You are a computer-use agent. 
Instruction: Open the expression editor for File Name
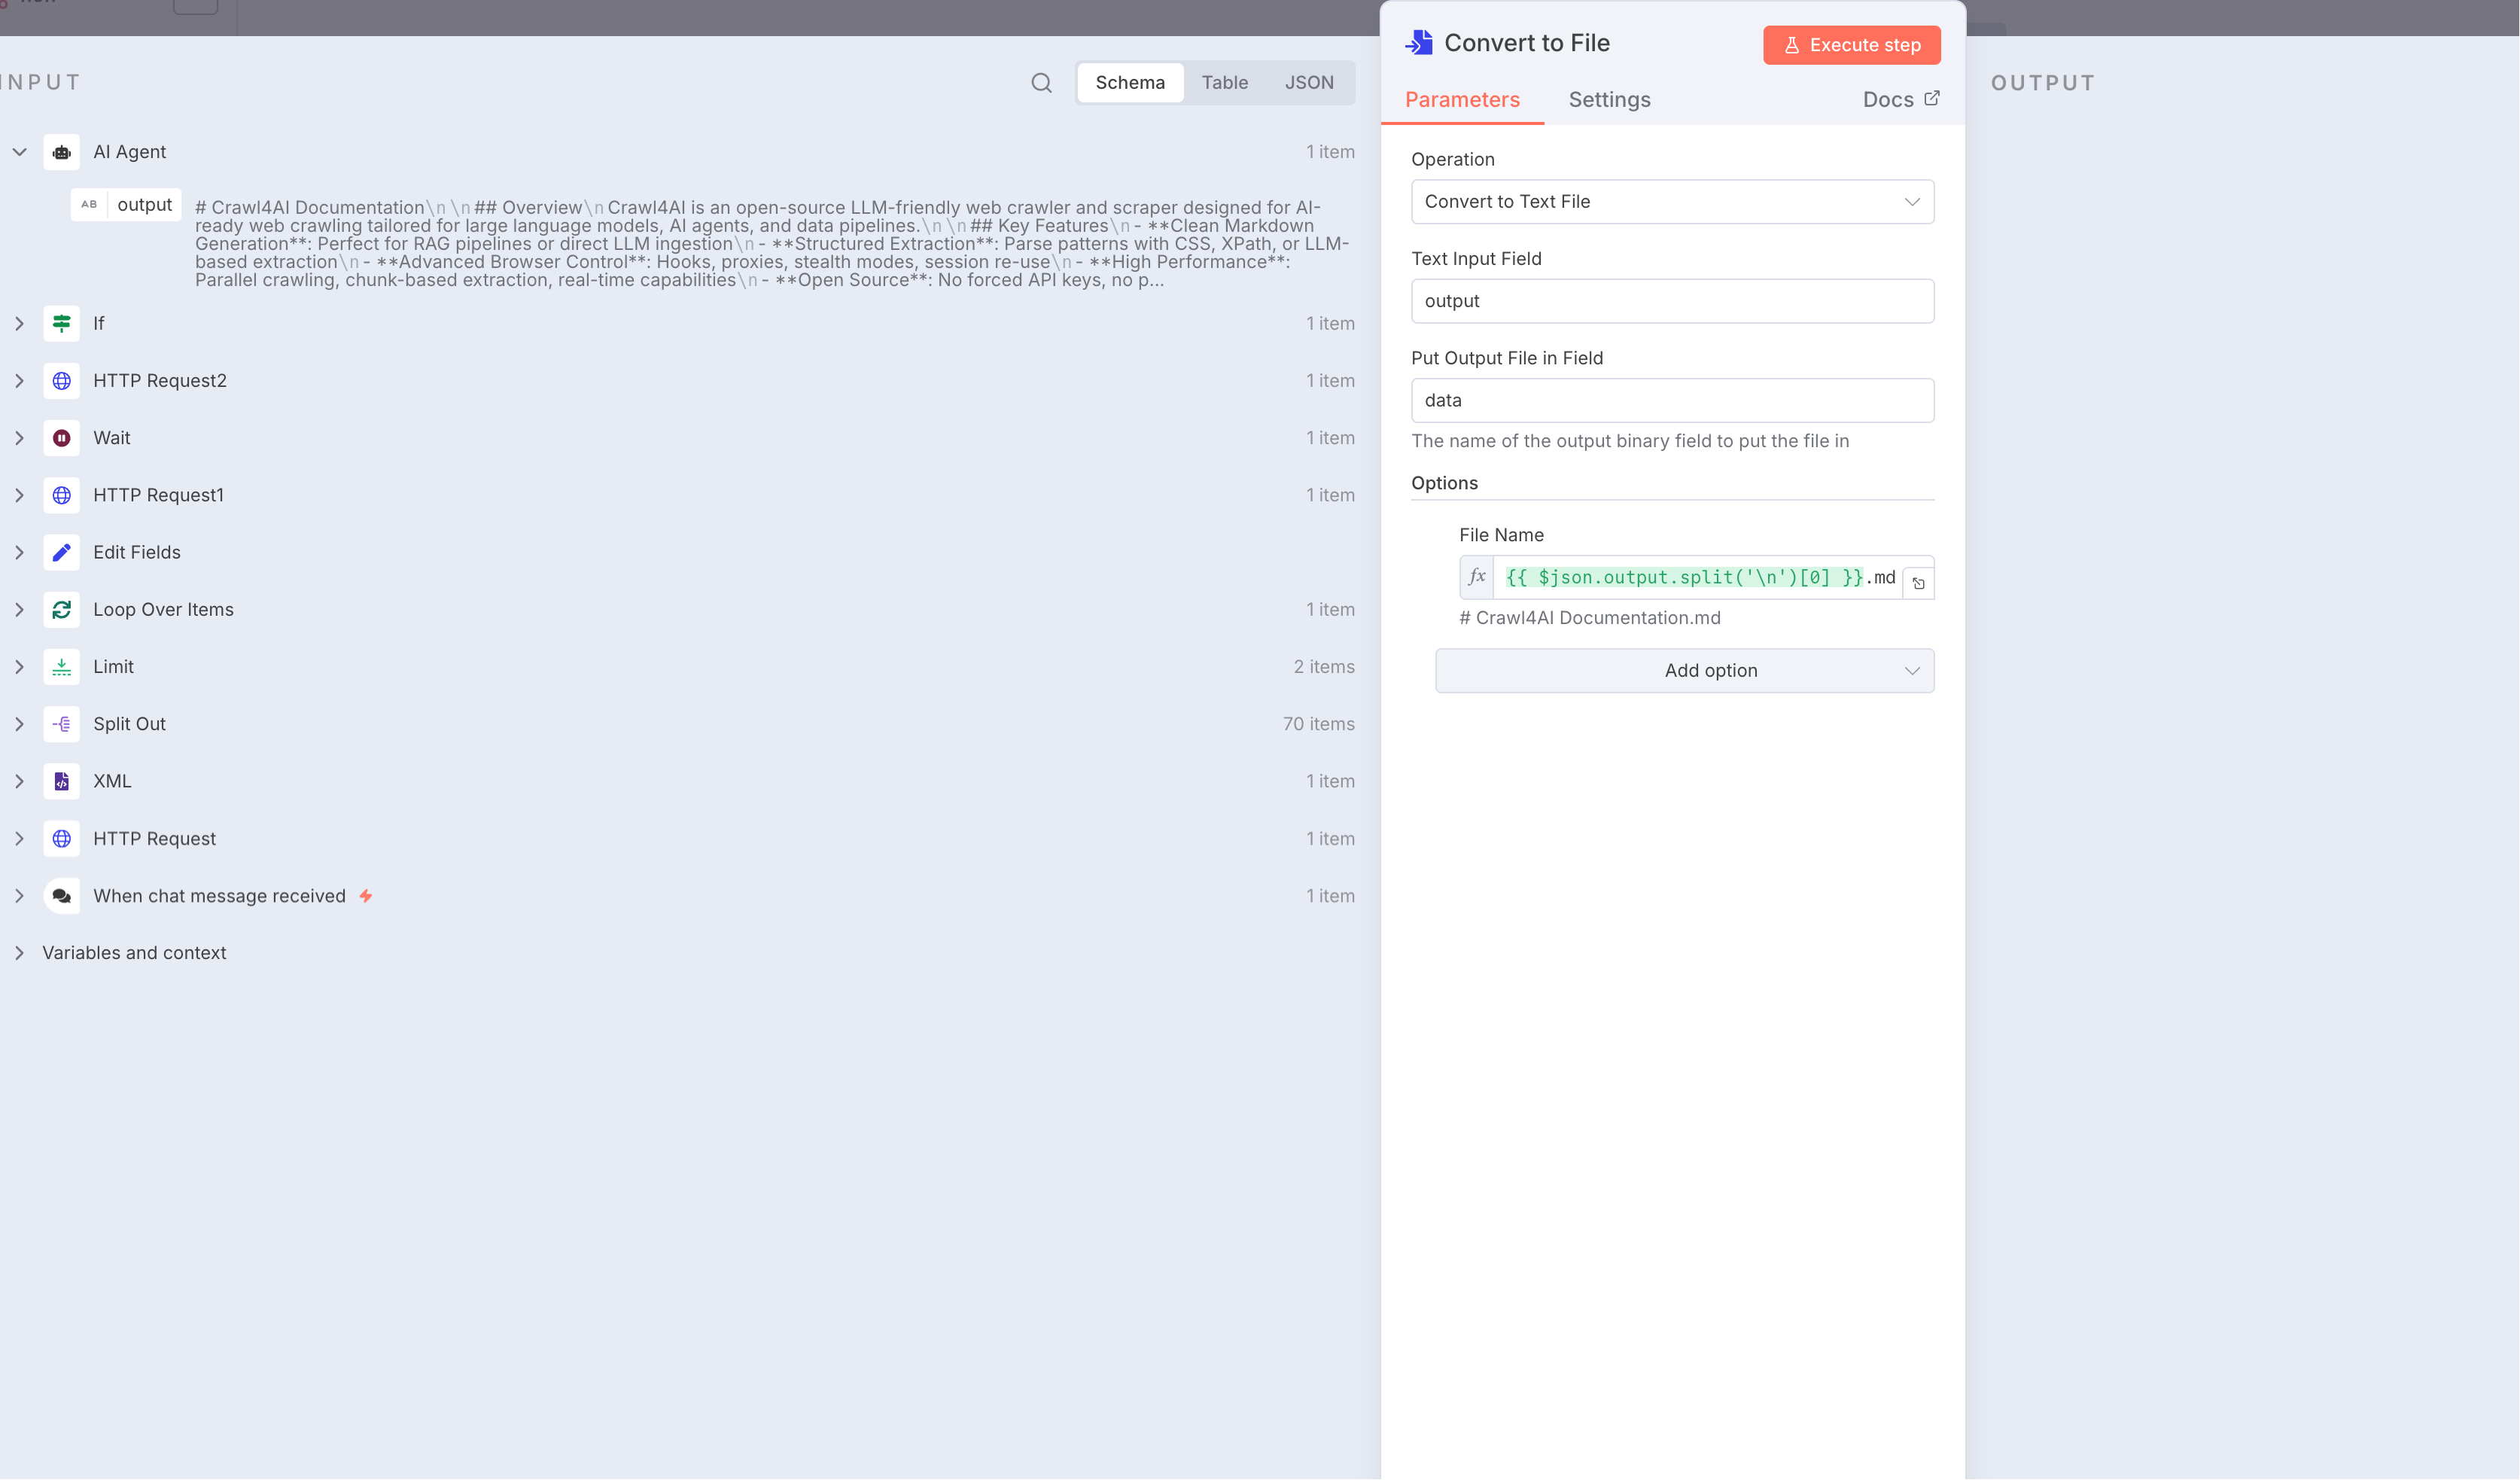[1918, 583]
